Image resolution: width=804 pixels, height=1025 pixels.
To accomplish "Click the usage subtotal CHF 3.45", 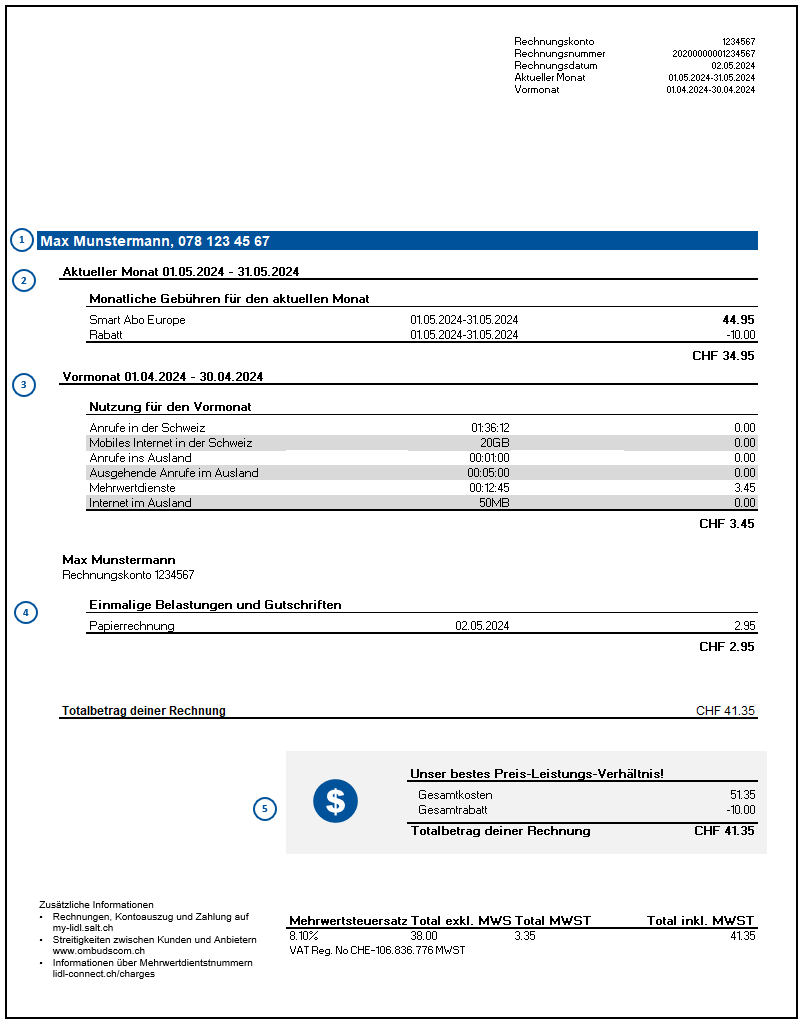I will [727, 524].
